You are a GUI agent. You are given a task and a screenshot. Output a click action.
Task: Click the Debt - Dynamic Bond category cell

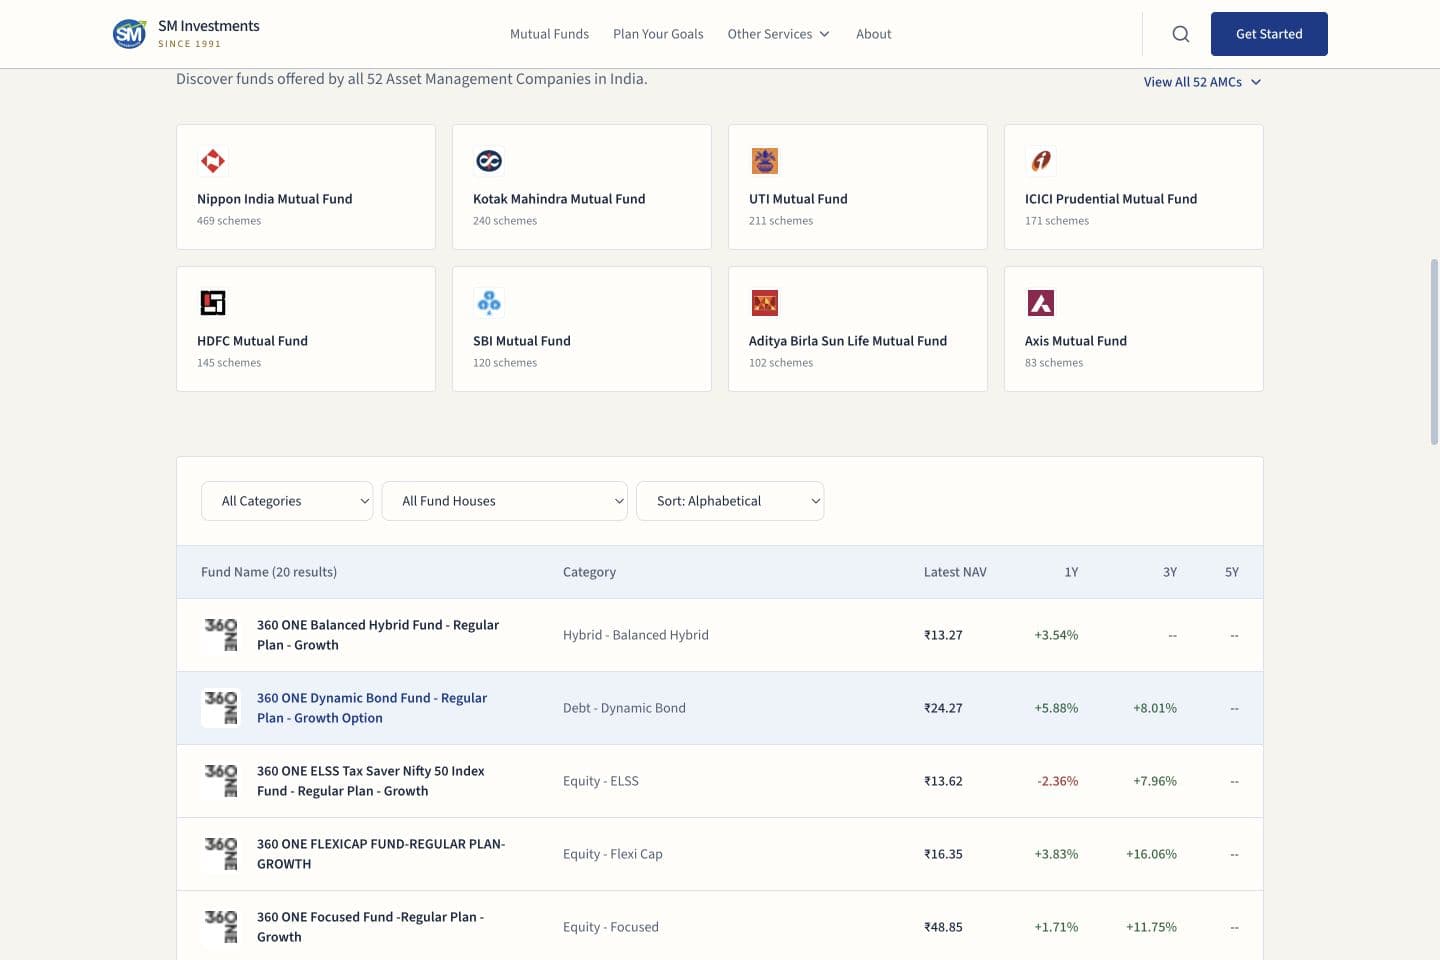pyautogui.click(x=624, y=708)
